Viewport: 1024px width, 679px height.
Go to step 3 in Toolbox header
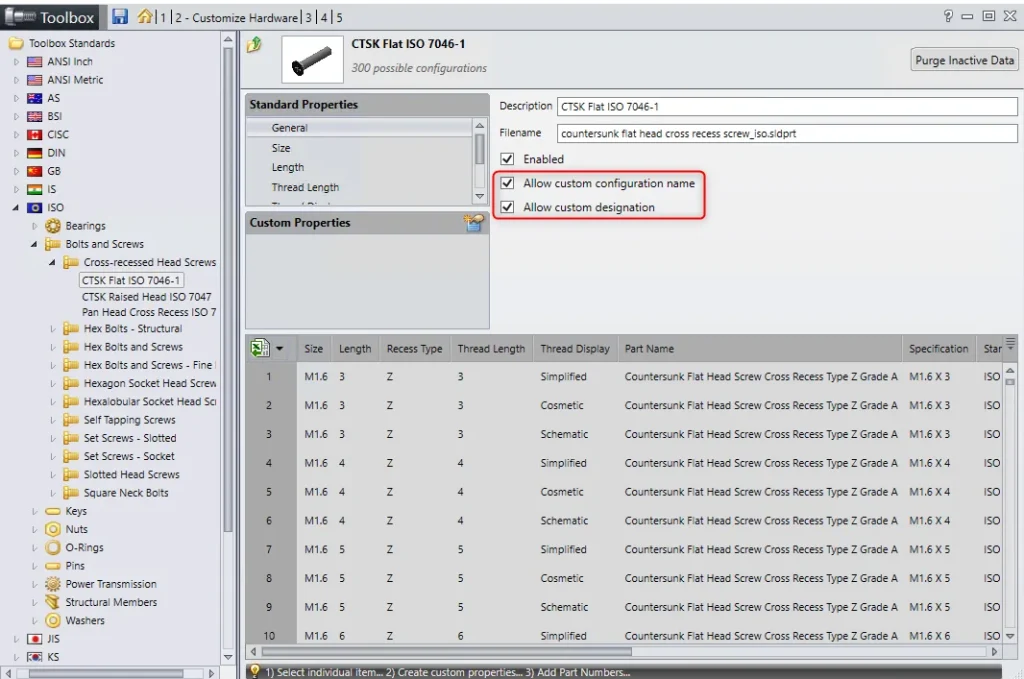[309, 18]
